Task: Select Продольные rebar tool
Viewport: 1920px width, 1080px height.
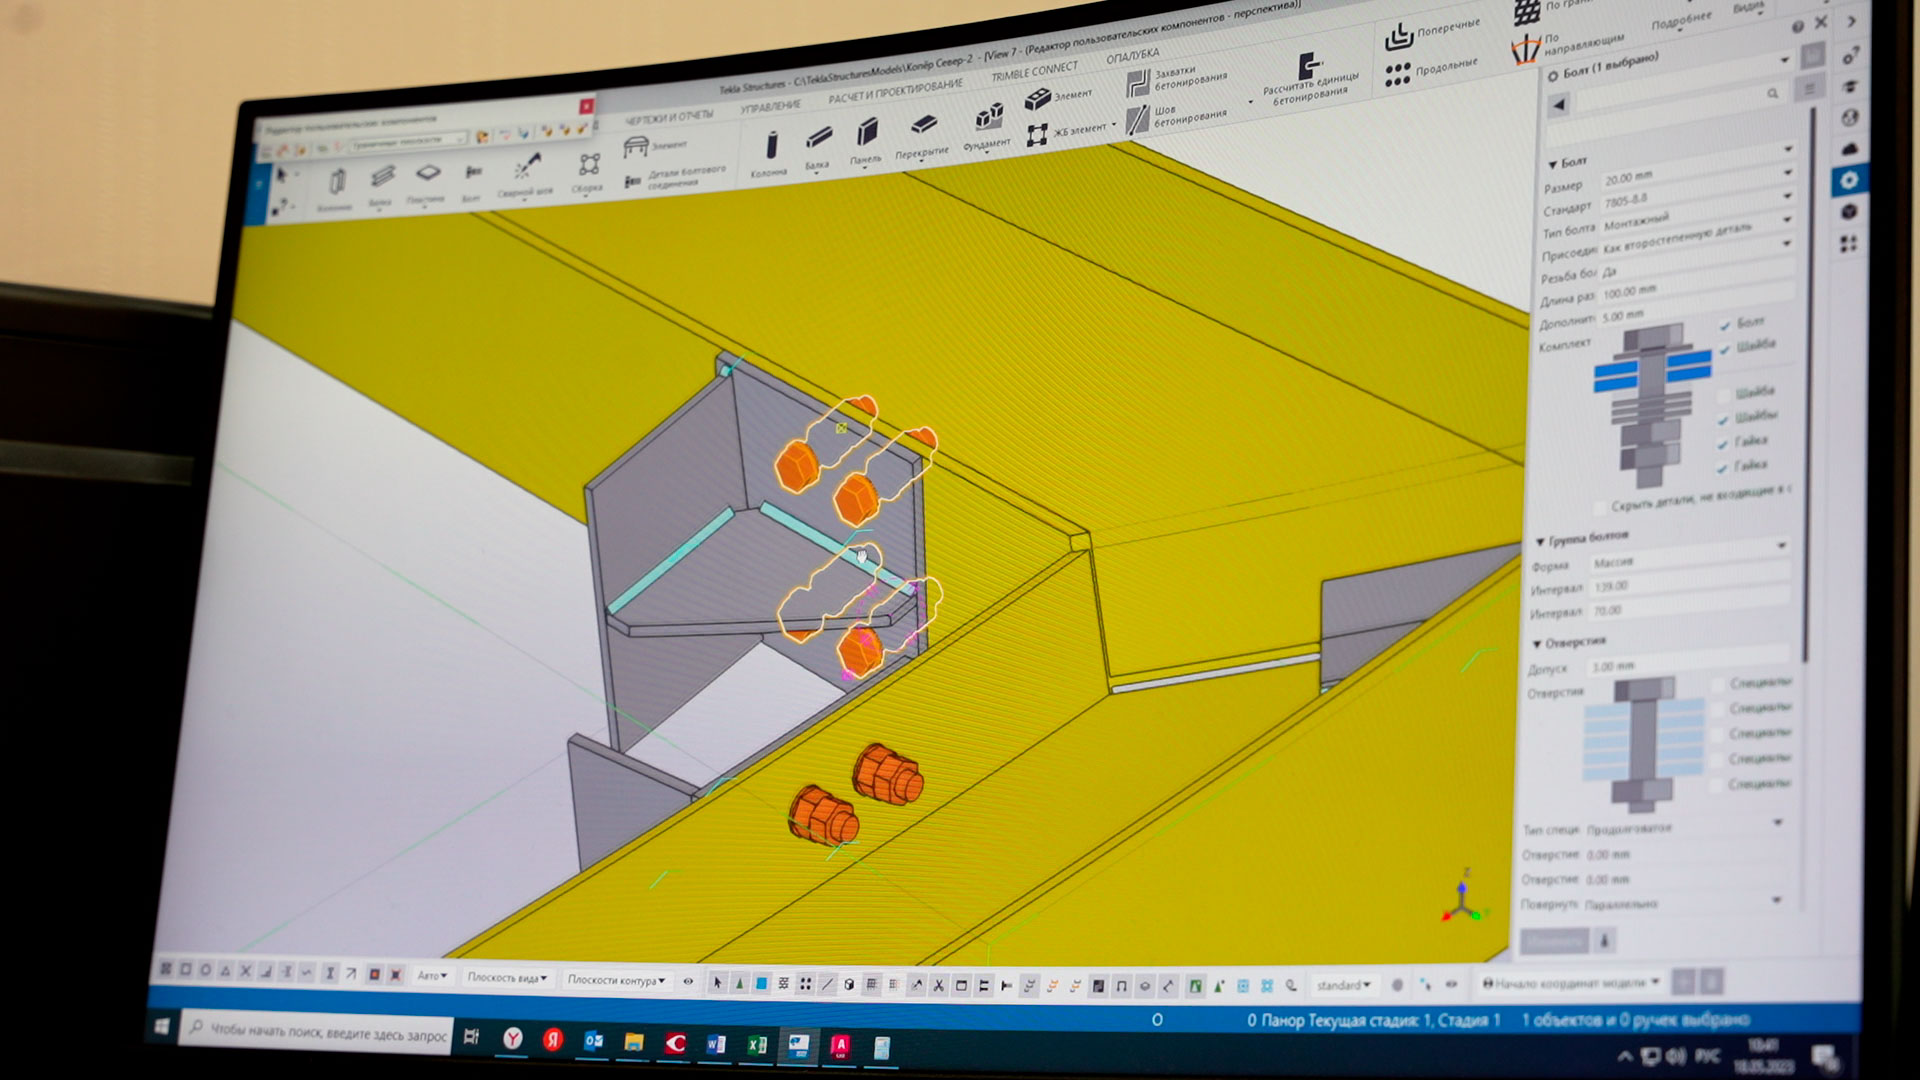Action: [x=1431, y=70]
